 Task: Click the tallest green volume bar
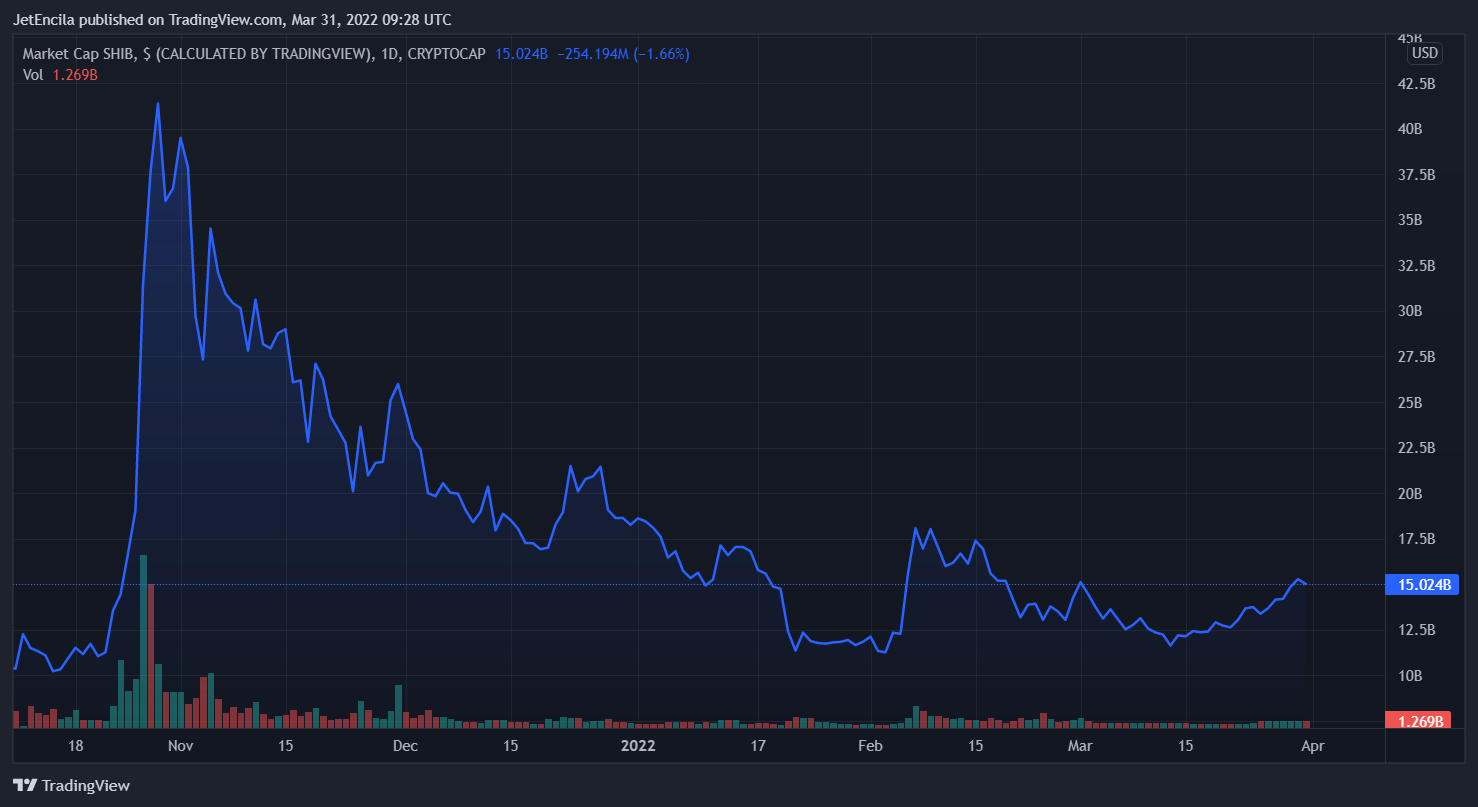[143, 640]
